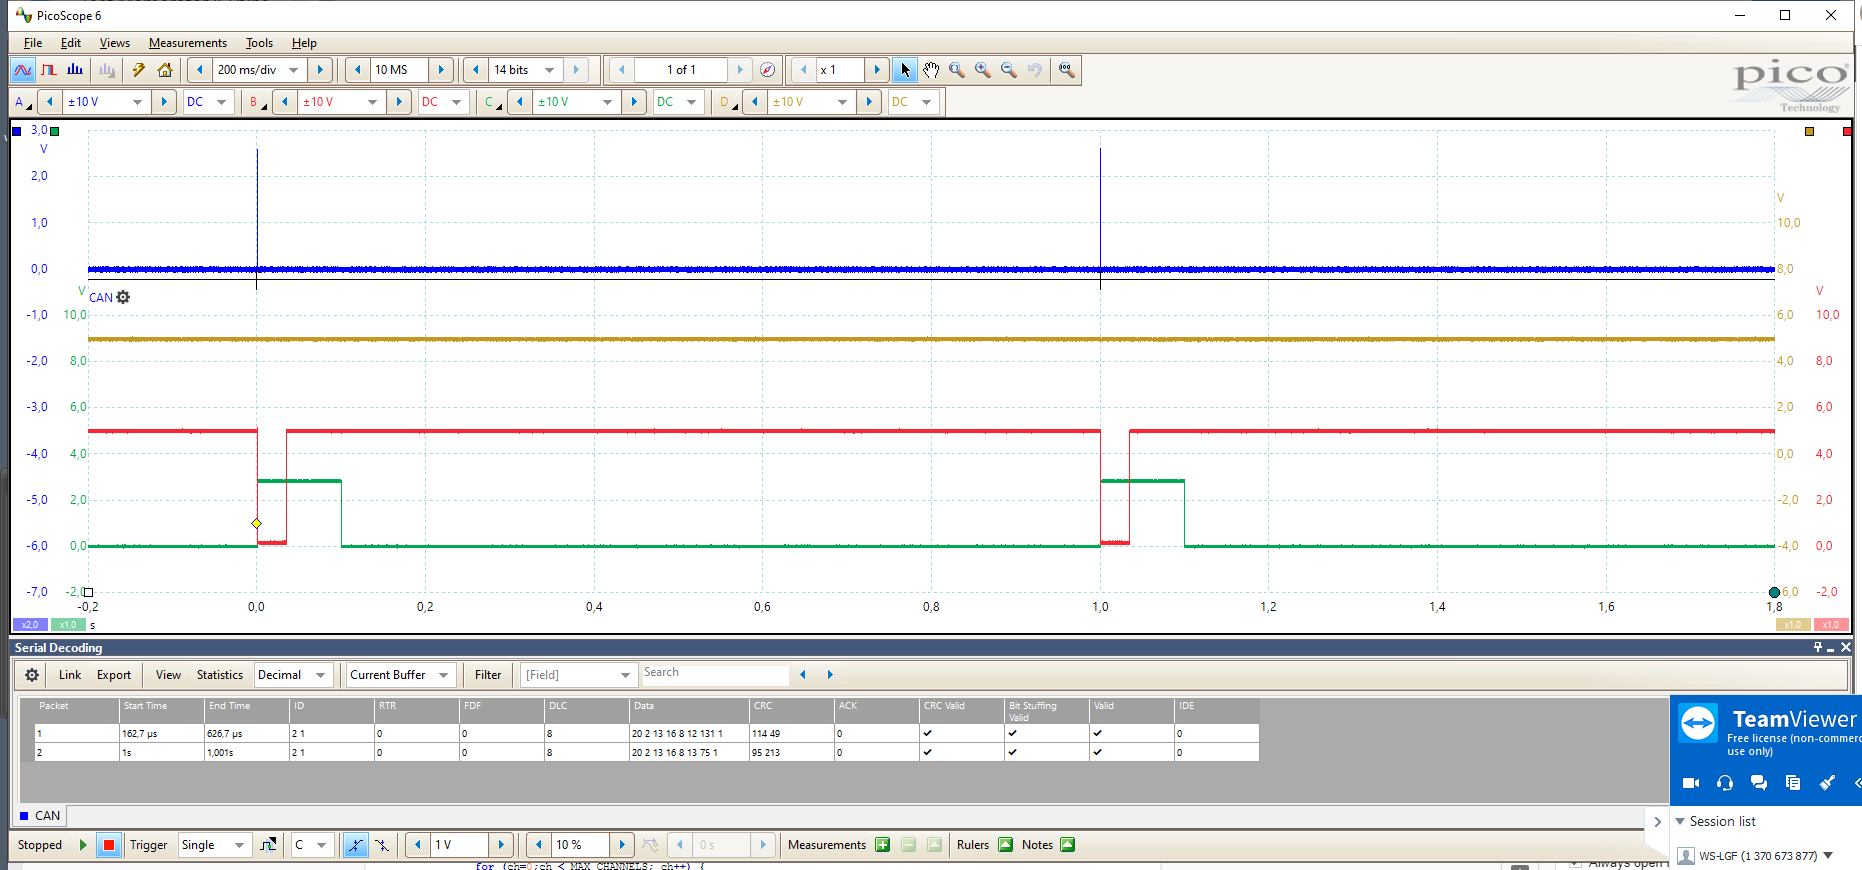The width and height of the screenshot is (1862, 870).
Task: Click the green Start capture arrow
Action: click(x=83, y=845)
